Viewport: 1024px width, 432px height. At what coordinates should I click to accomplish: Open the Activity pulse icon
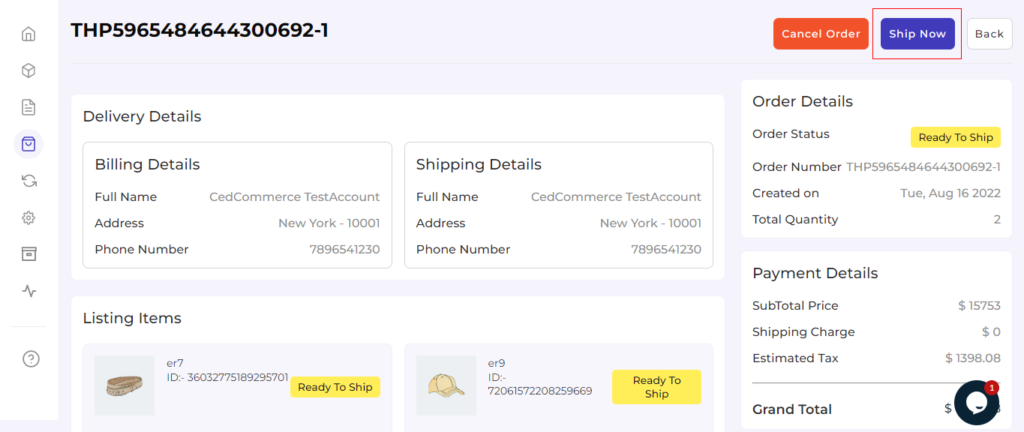[x=29, y=291]
